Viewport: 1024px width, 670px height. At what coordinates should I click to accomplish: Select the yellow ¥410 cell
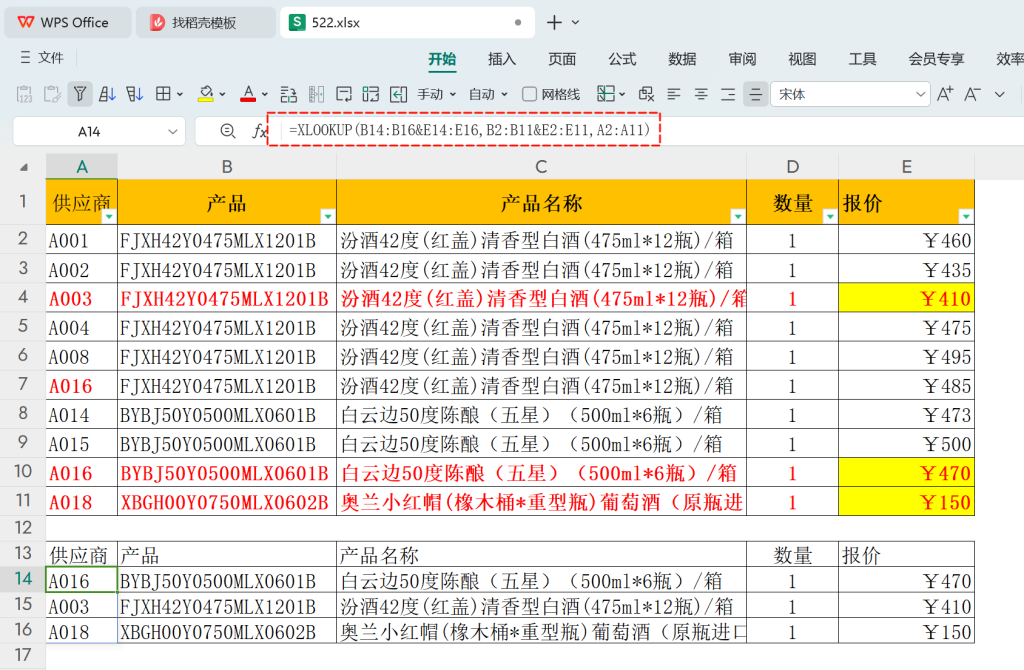906,298
